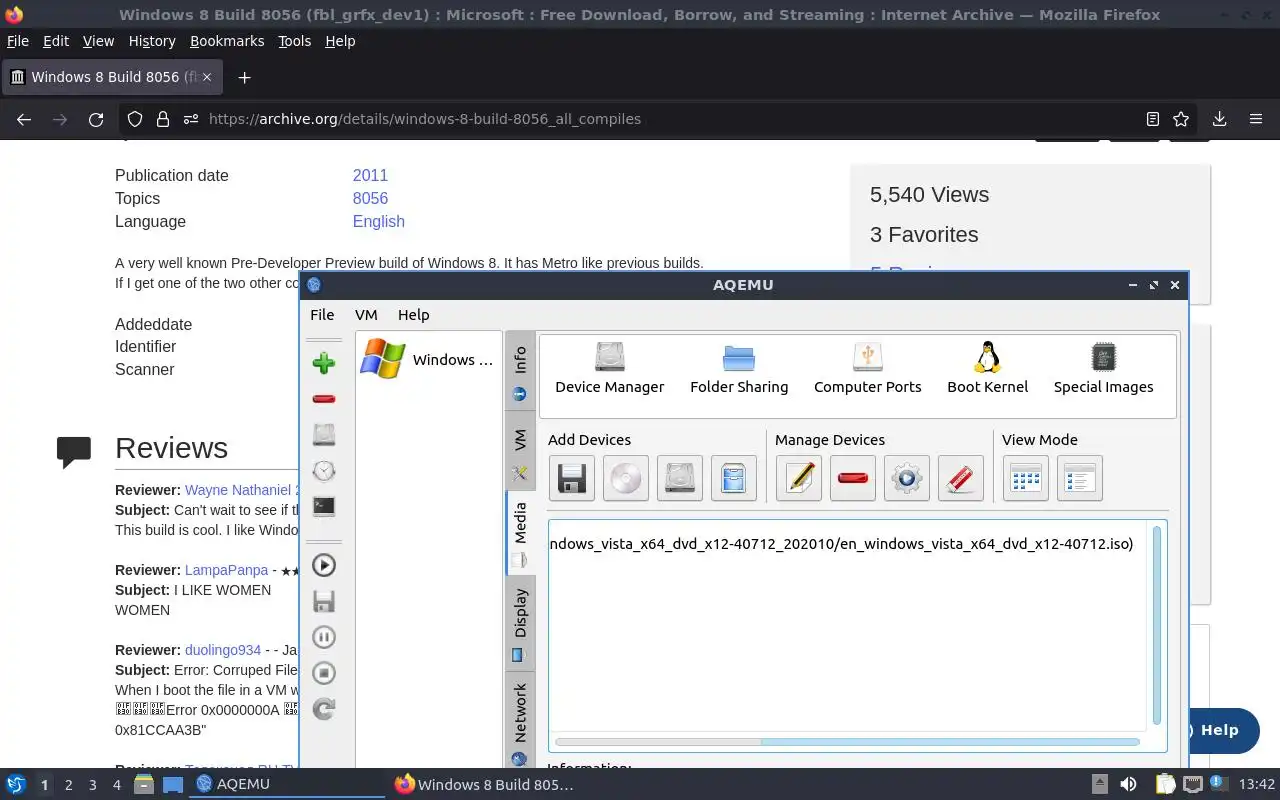This screenshot has height=800, width=1280.
Task: Reset the virtual machine with the arrow icon
Action: [323, 709]
